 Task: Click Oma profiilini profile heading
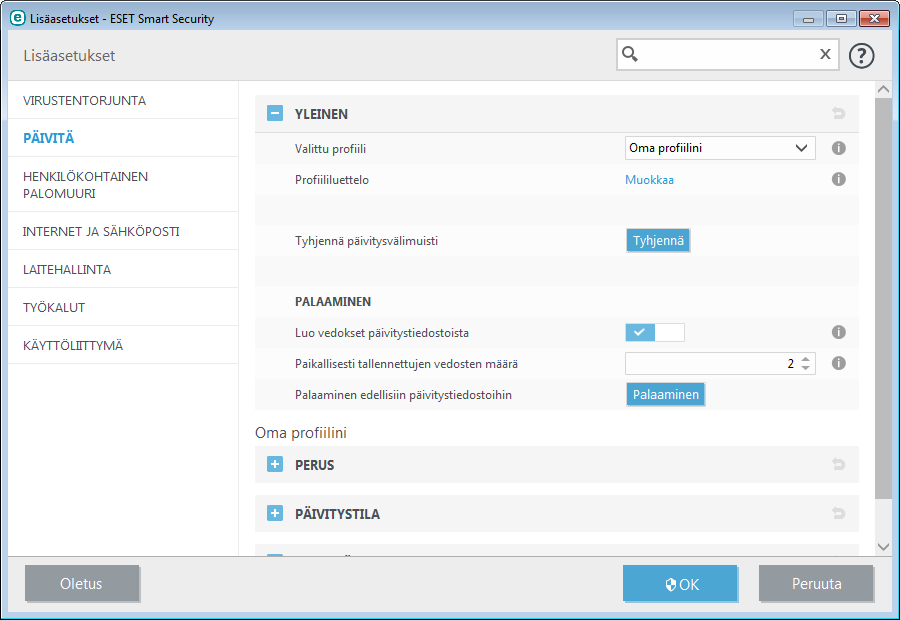coord(301,433)
